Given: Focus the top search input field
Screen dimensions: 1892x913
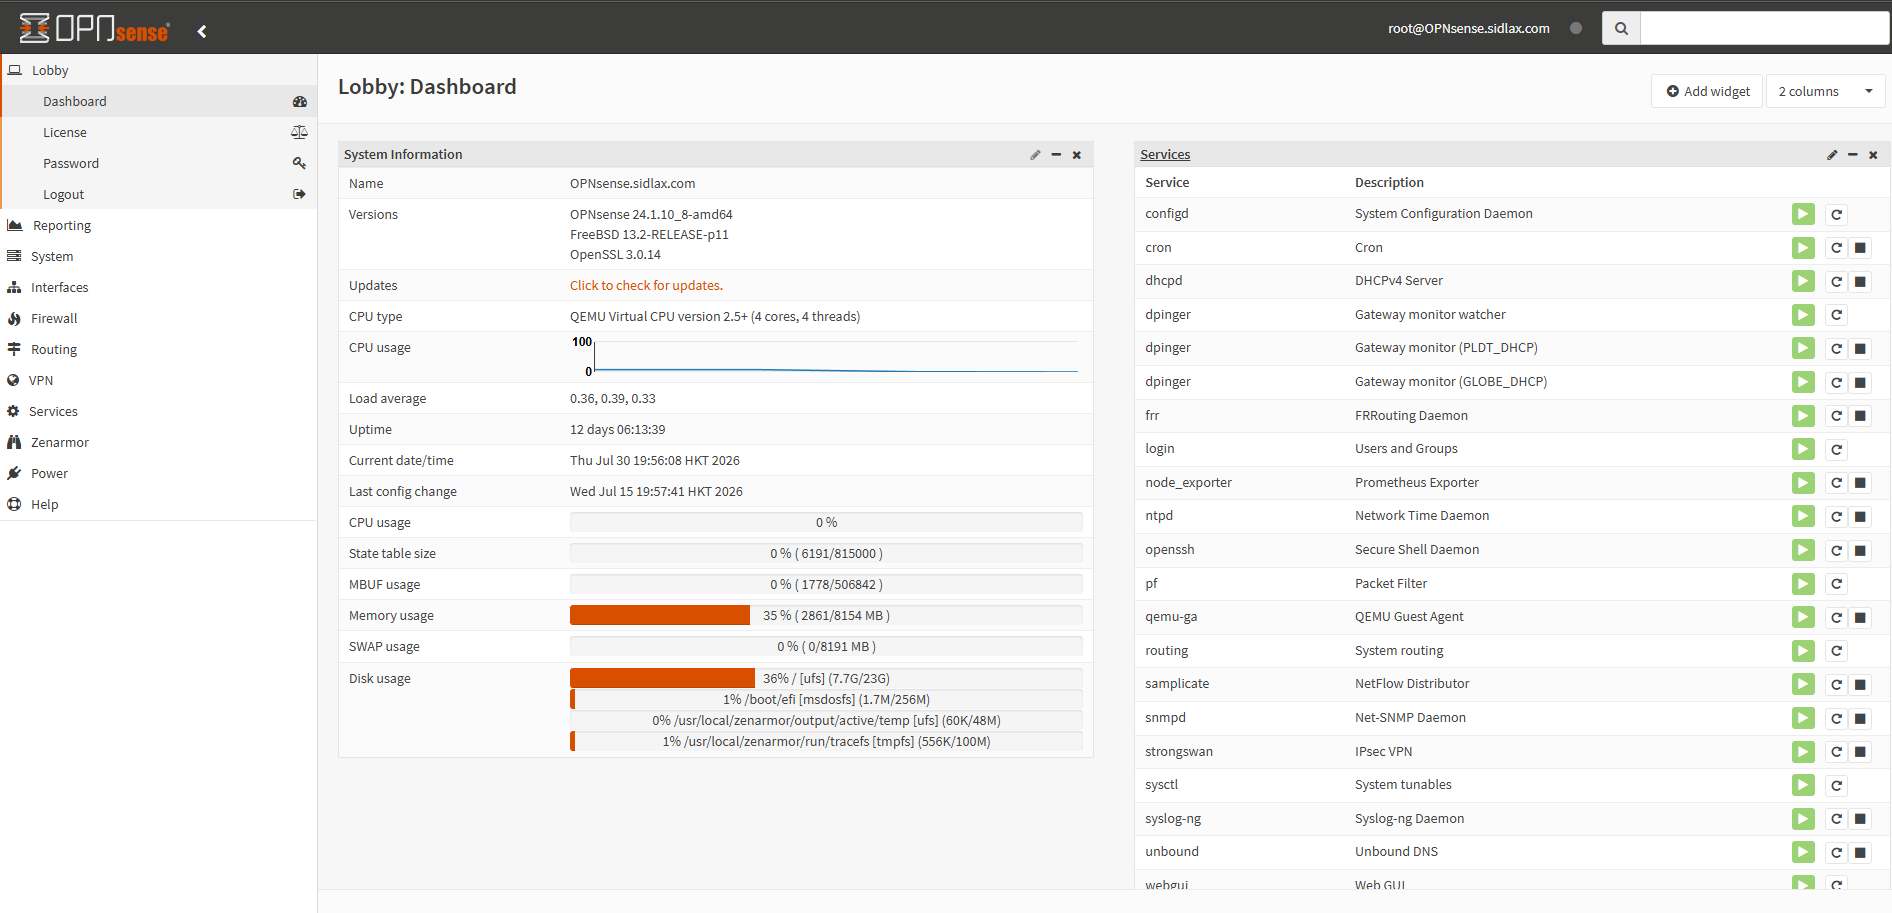Looking at the screenshot, I should pos(1765,28).
